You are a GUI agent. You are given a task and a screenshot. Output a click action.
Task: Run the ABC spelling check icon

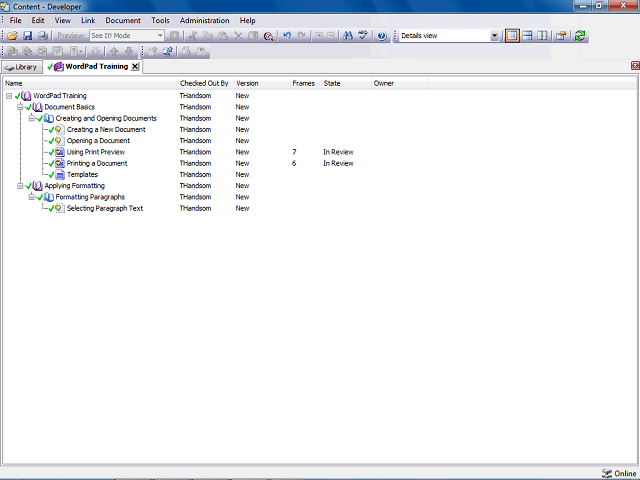pyautogui.click(x=363, y=36)
